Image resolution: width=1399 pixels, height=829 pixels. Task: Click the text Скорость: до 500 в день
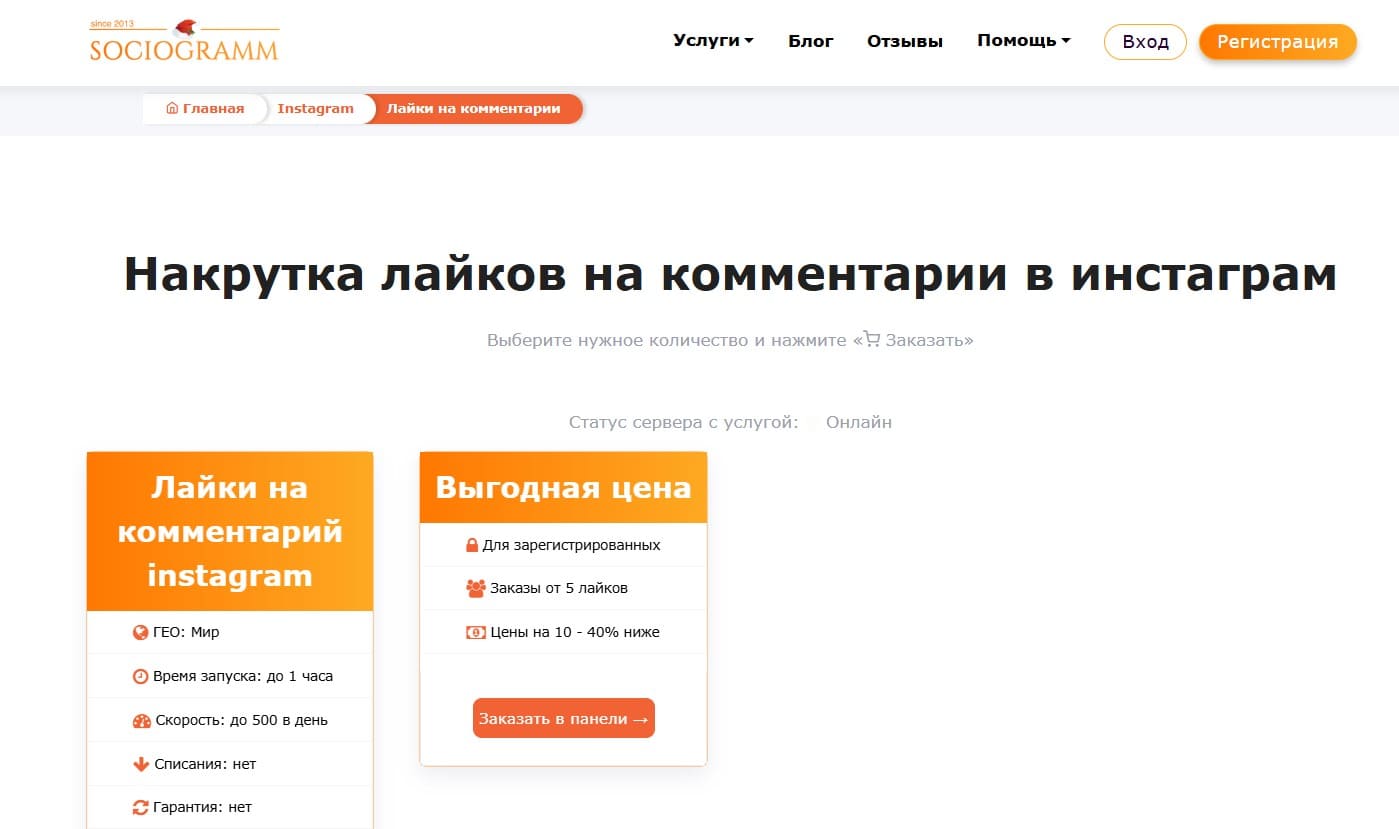(x=242, y=720)
